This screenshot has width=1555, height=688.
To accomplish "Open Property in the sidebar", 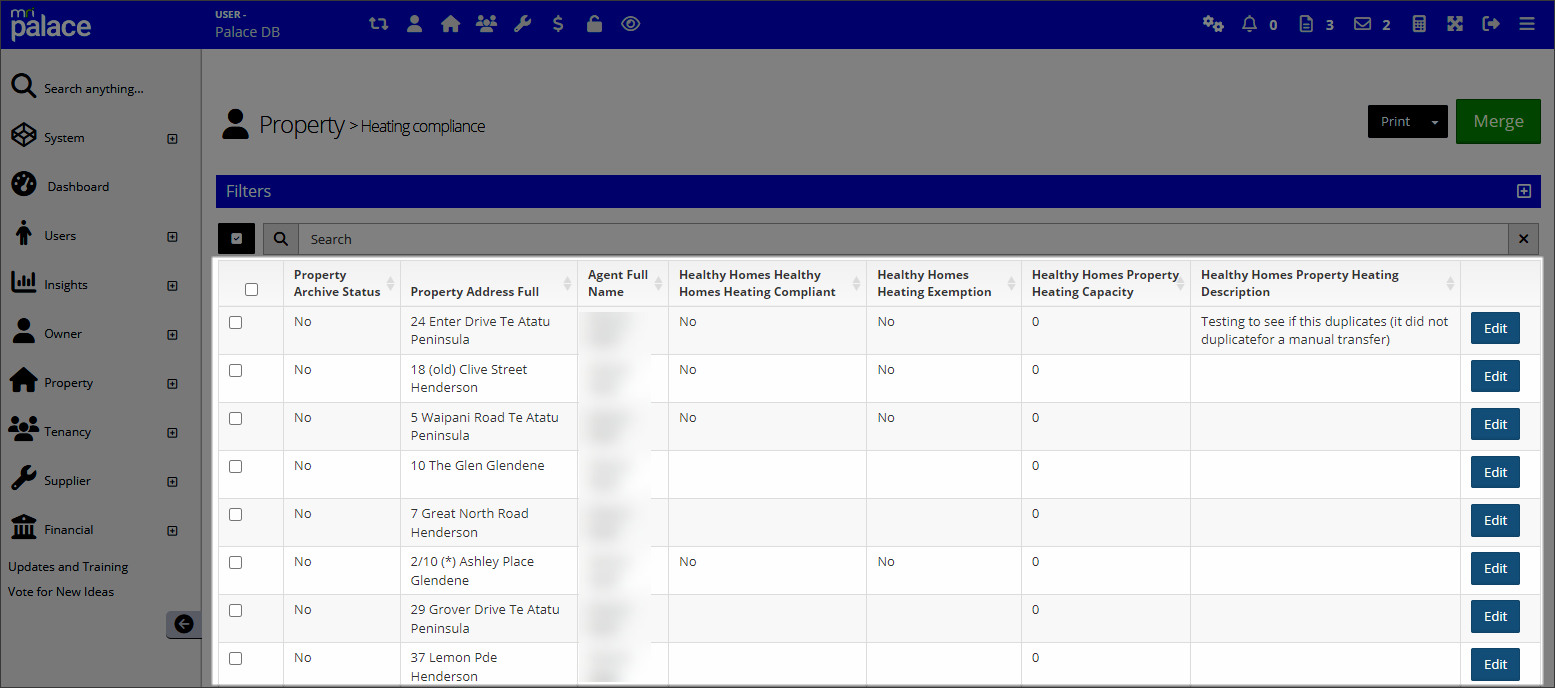I will pos(68,383).
